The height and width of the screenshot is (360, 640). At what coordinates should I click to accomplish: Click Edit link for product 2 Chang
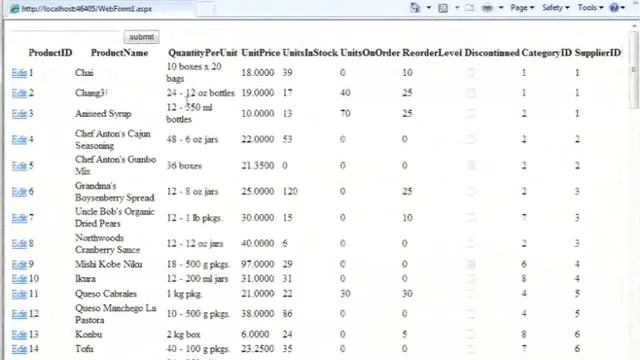(19, 93)
